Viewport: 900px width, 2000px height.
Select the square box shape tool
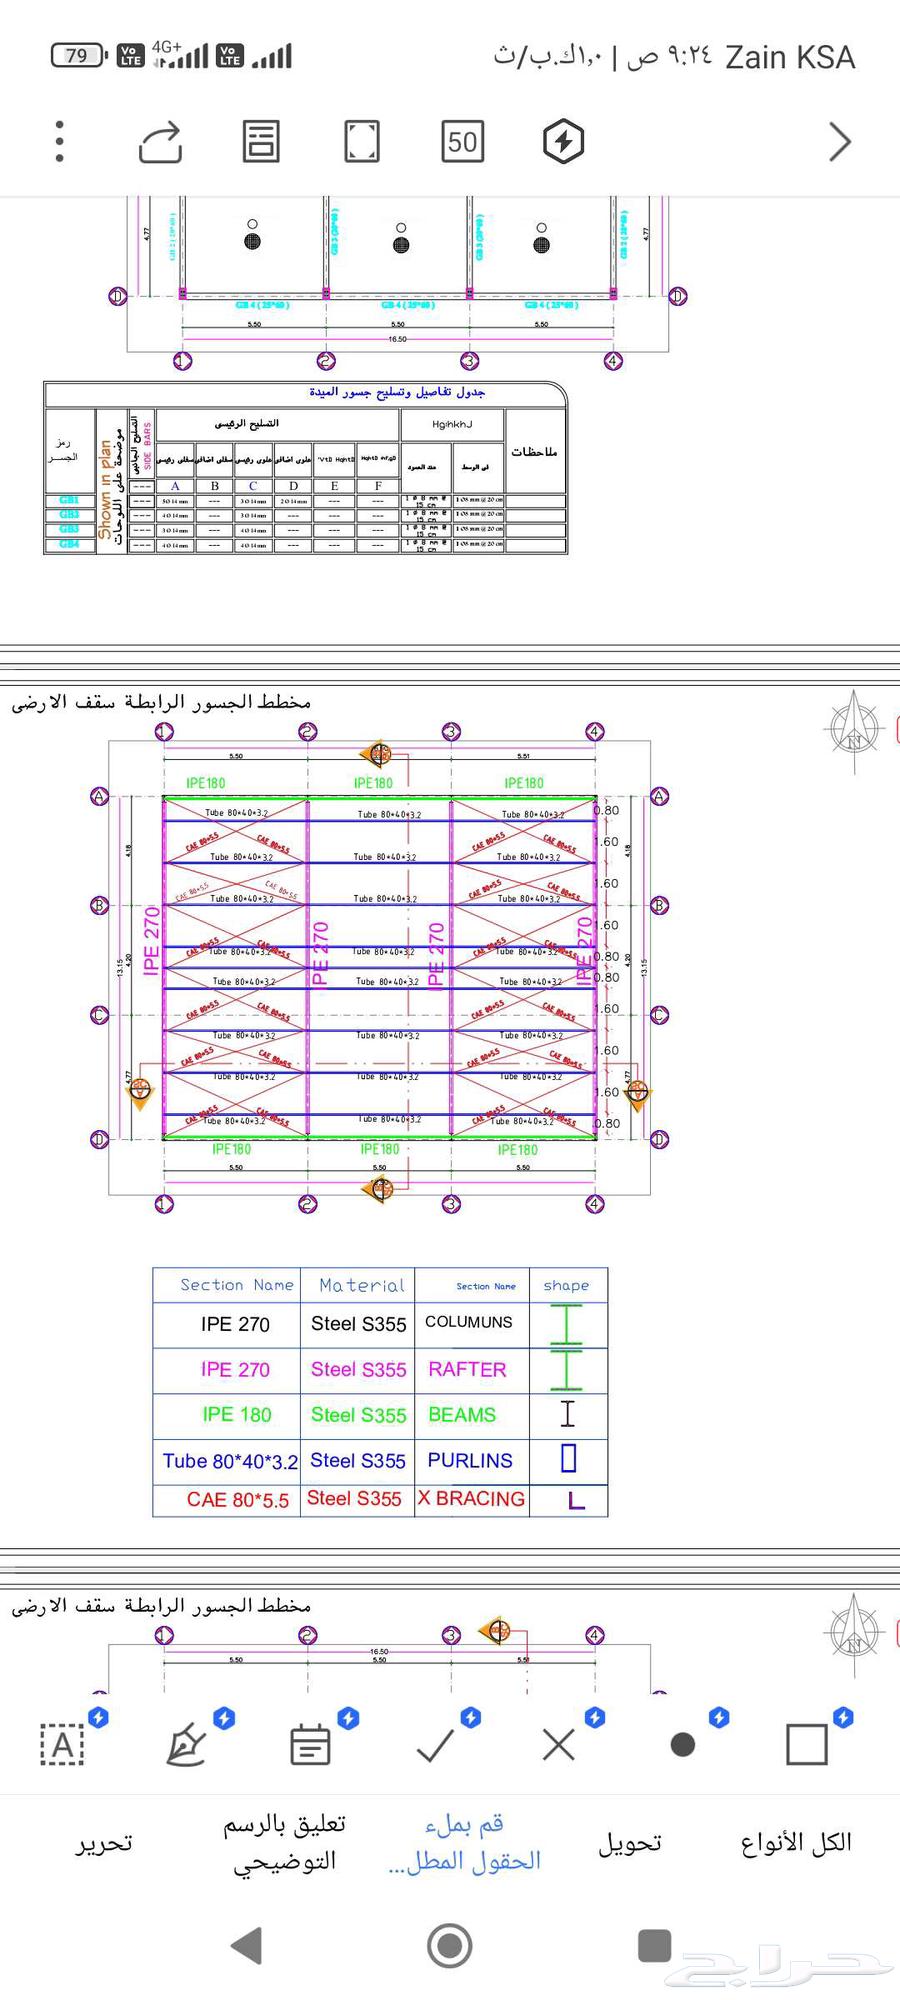tap(807, 1745)
